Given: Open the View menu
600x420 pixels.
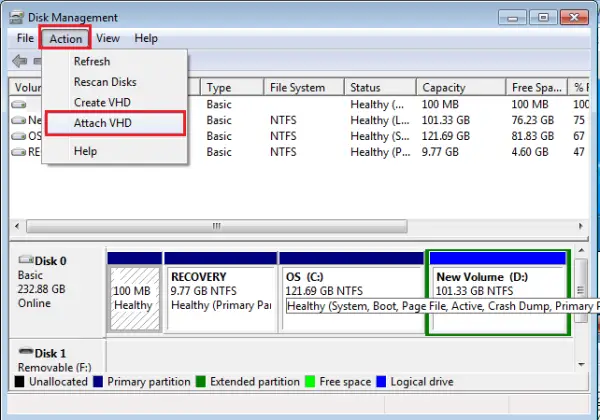Looking at the screenshot, I should pyautogui.click(x=108, y=38).
